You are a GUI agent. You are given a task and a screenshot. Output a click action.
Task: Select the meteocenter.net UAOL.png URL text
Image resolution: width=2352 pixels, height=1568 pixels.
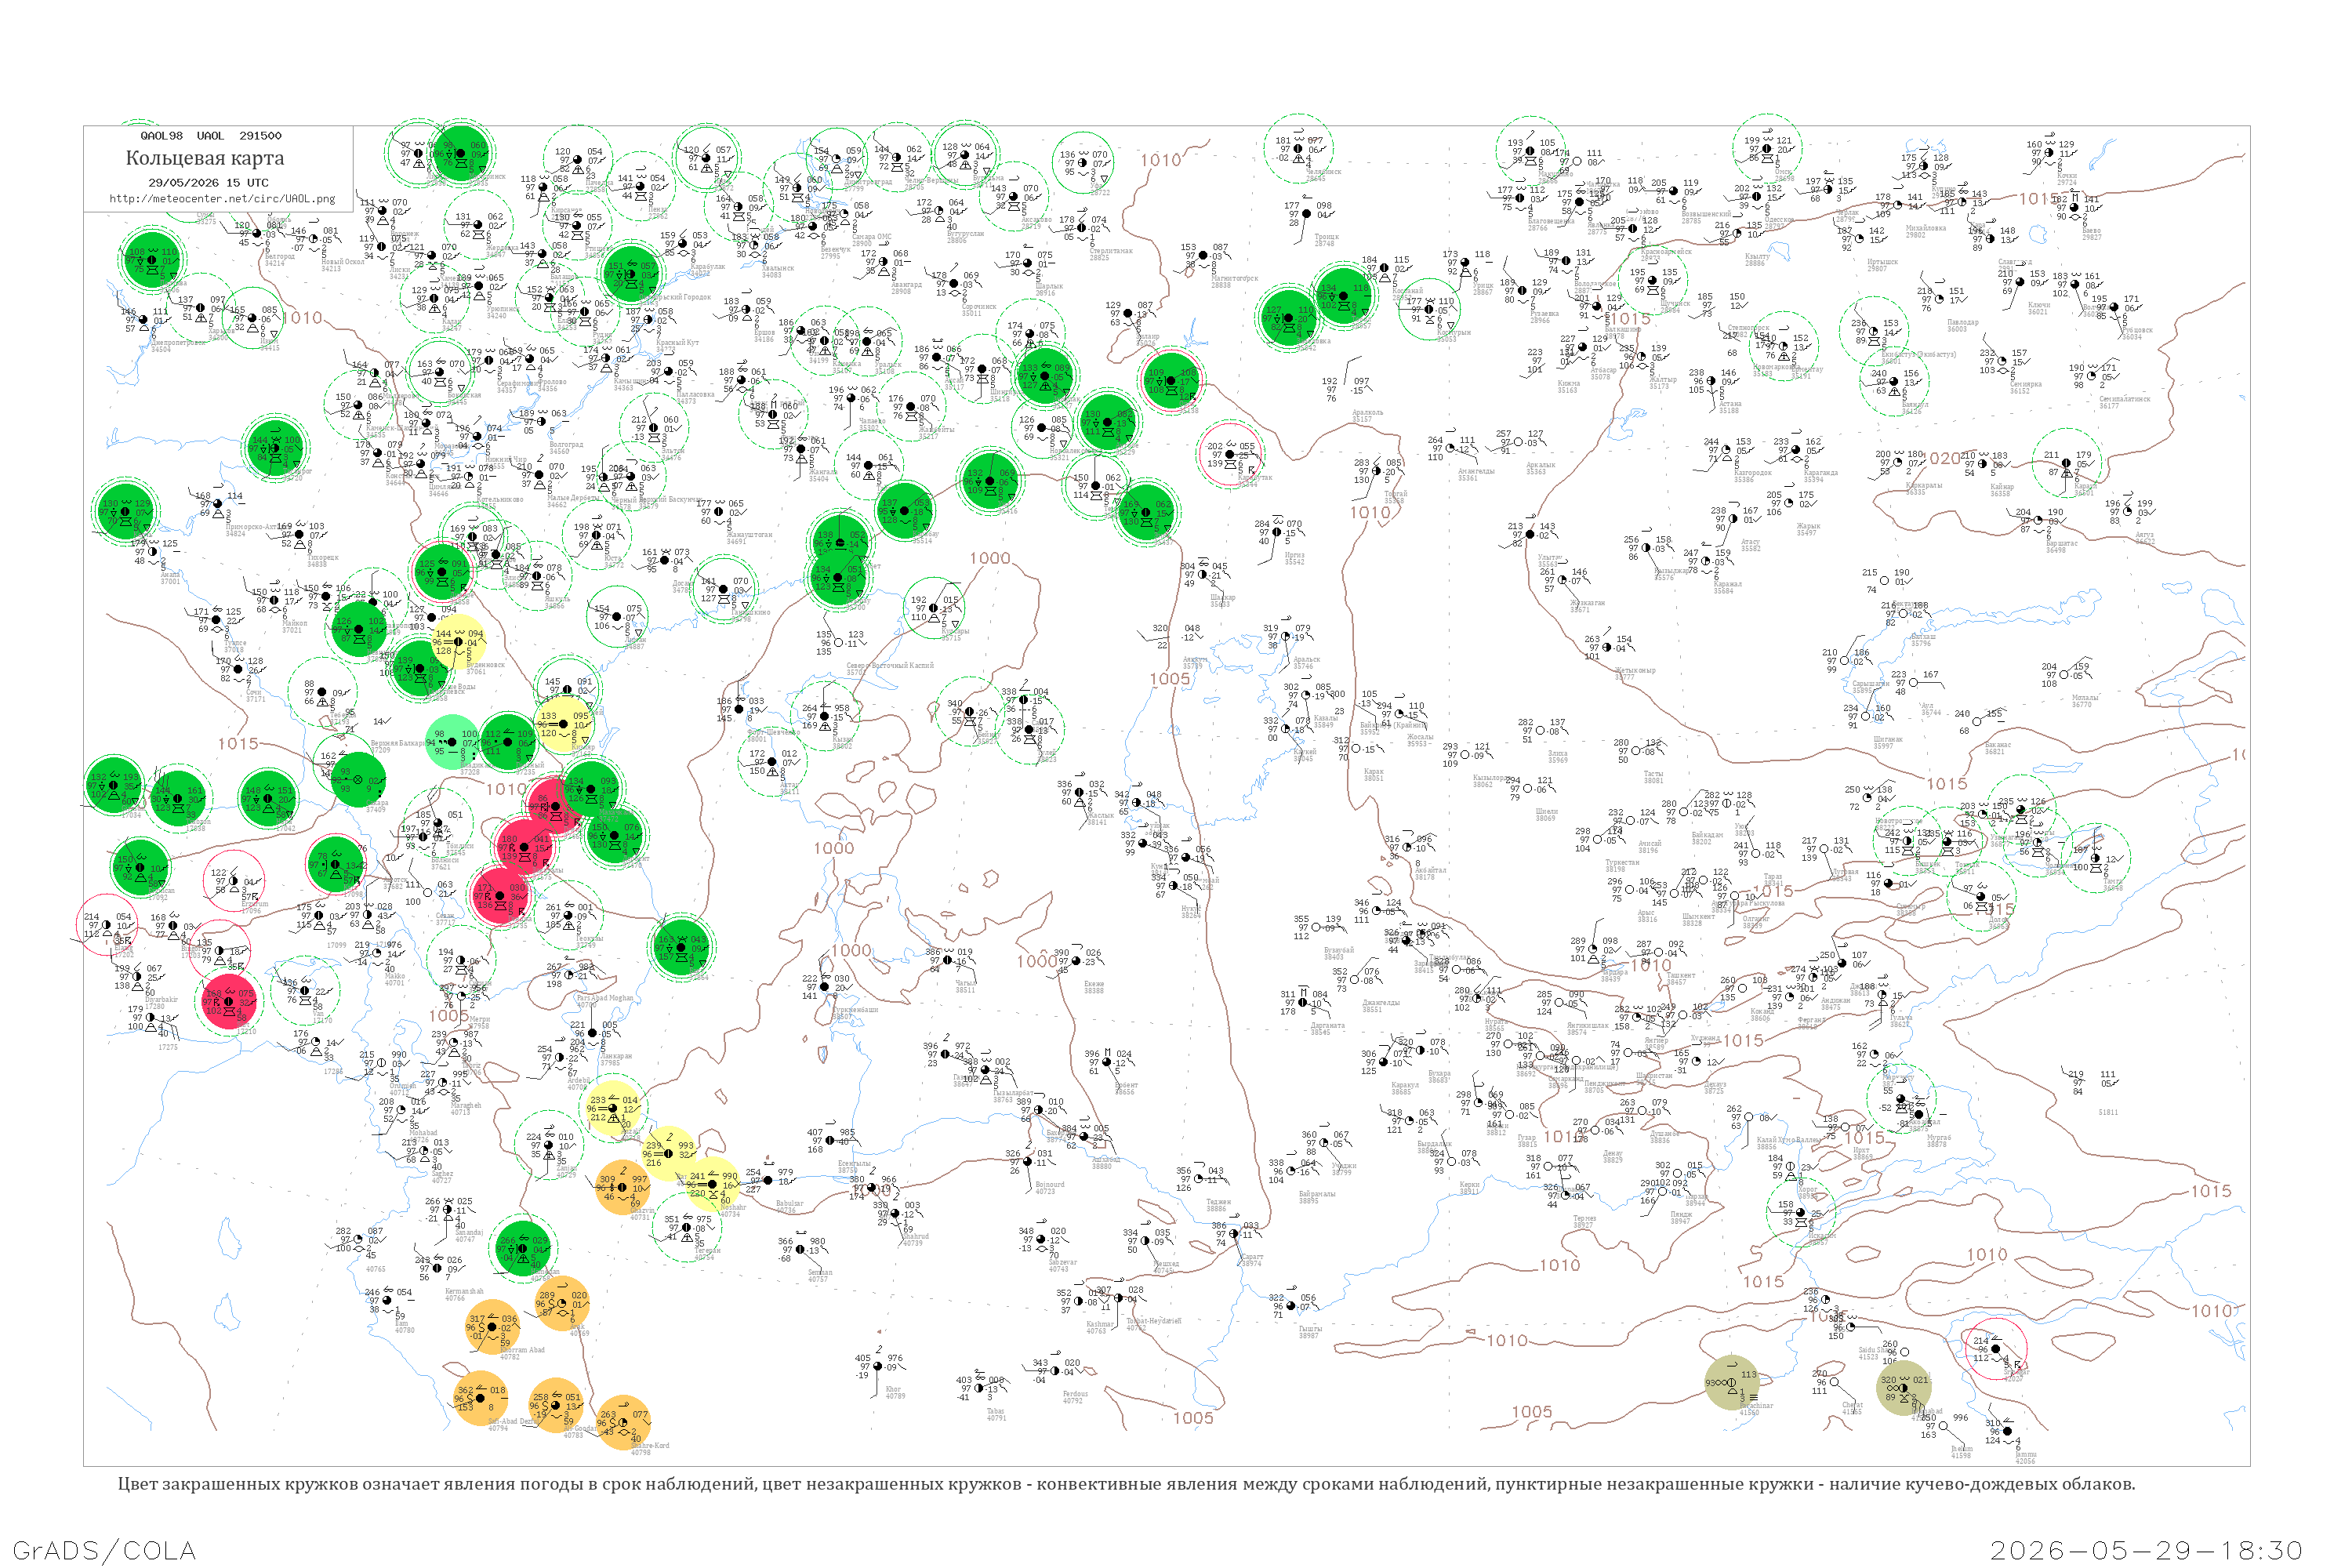222,199
